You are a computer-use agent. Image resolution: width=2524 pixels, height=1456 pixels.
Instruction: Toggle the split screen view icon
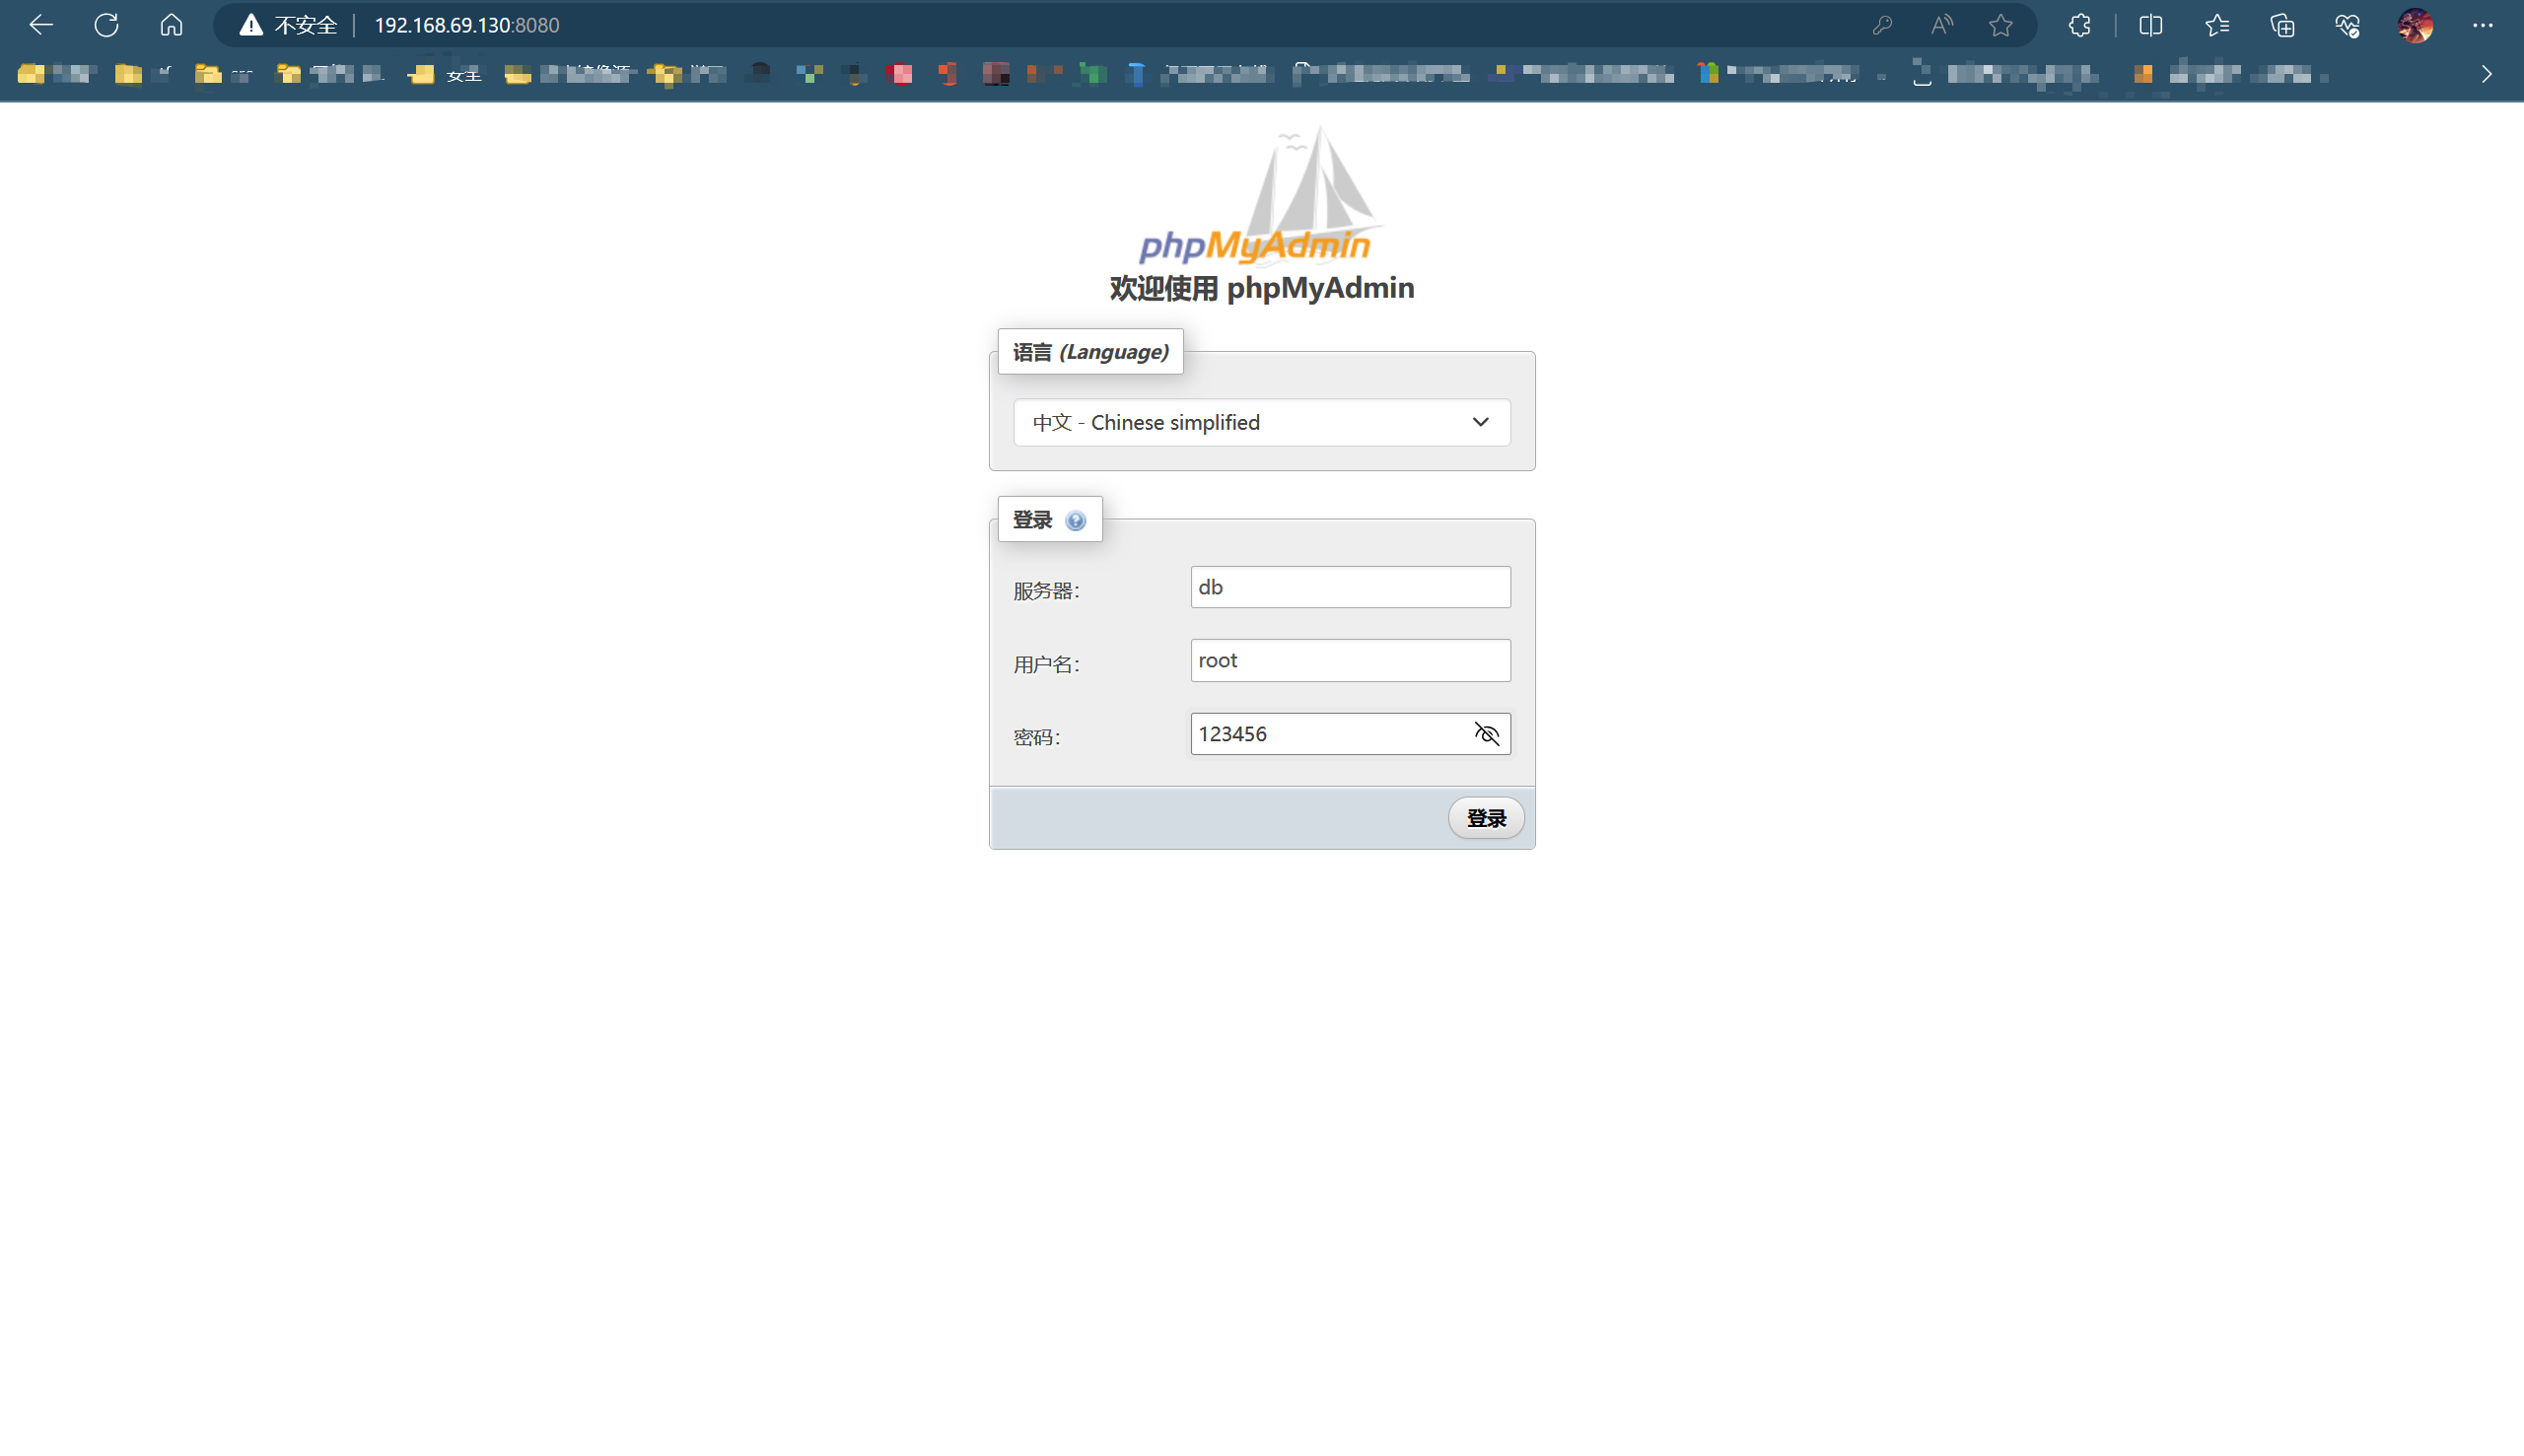tap(2150, 25)
